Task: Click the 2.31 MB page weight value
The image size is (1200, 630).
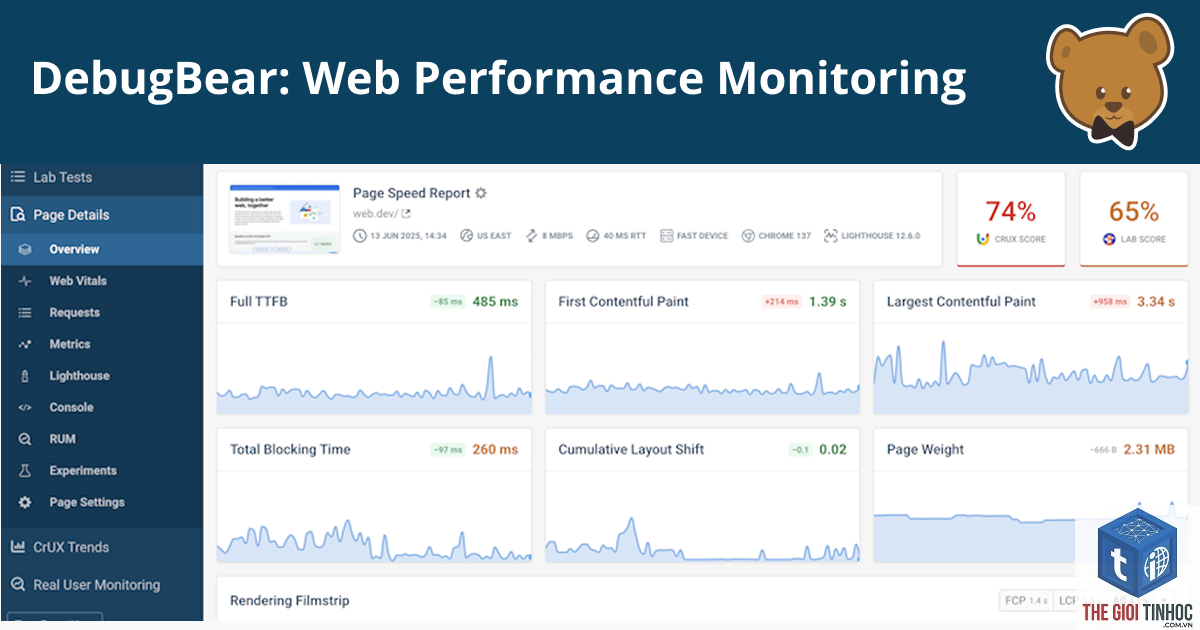Action: [x=1149, y=449]
